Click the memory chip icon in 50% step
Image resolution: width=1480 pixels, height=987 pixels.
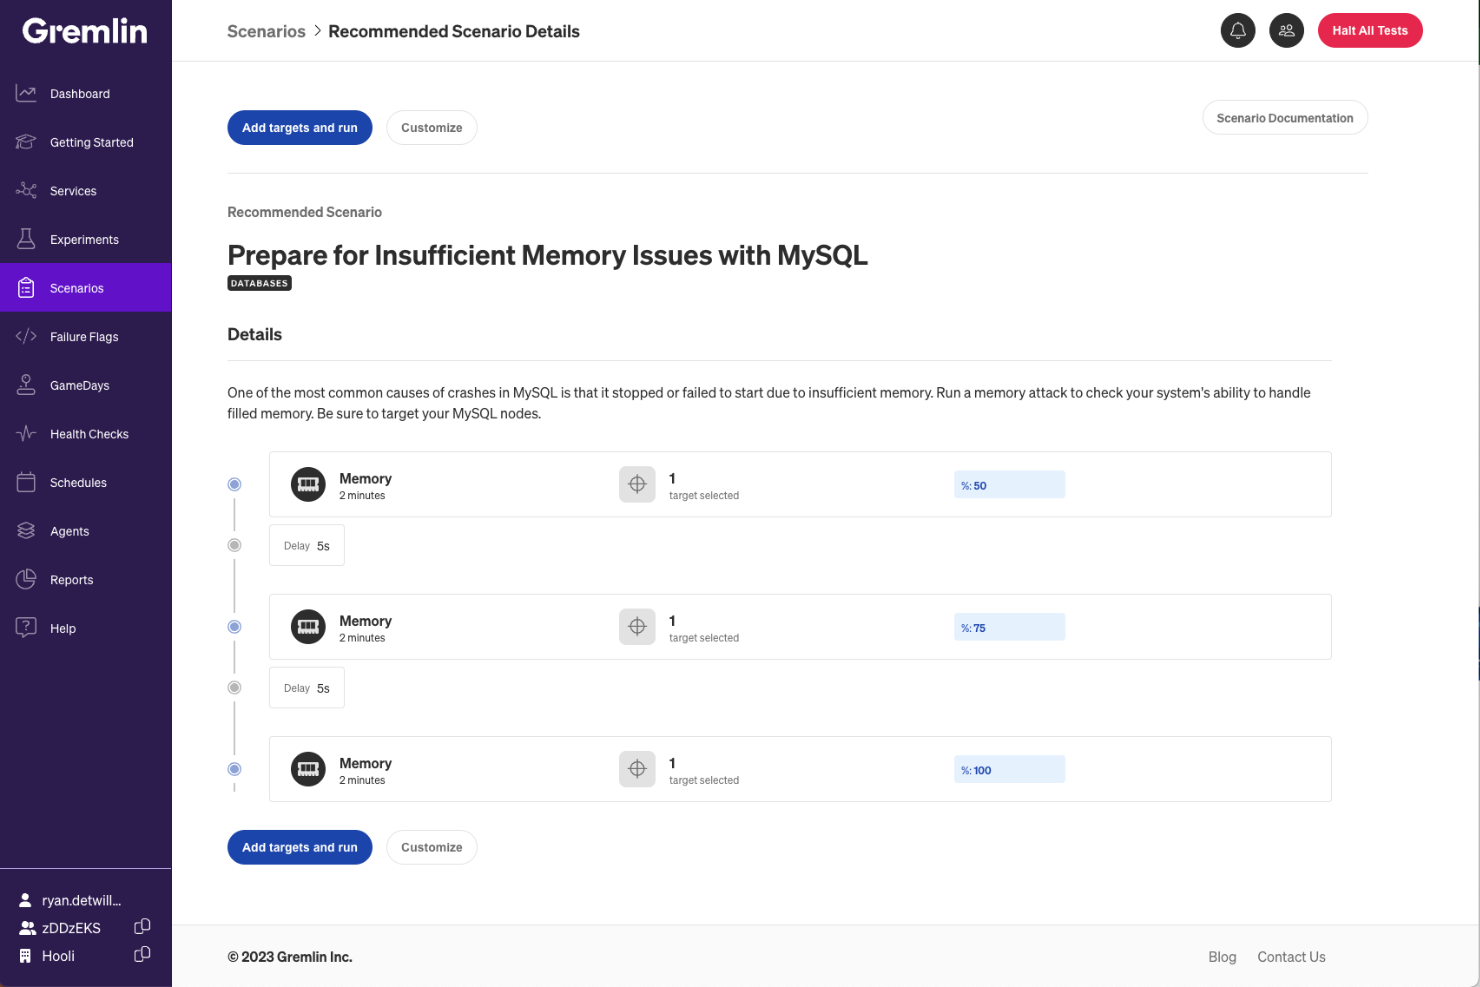pos(308,484)
